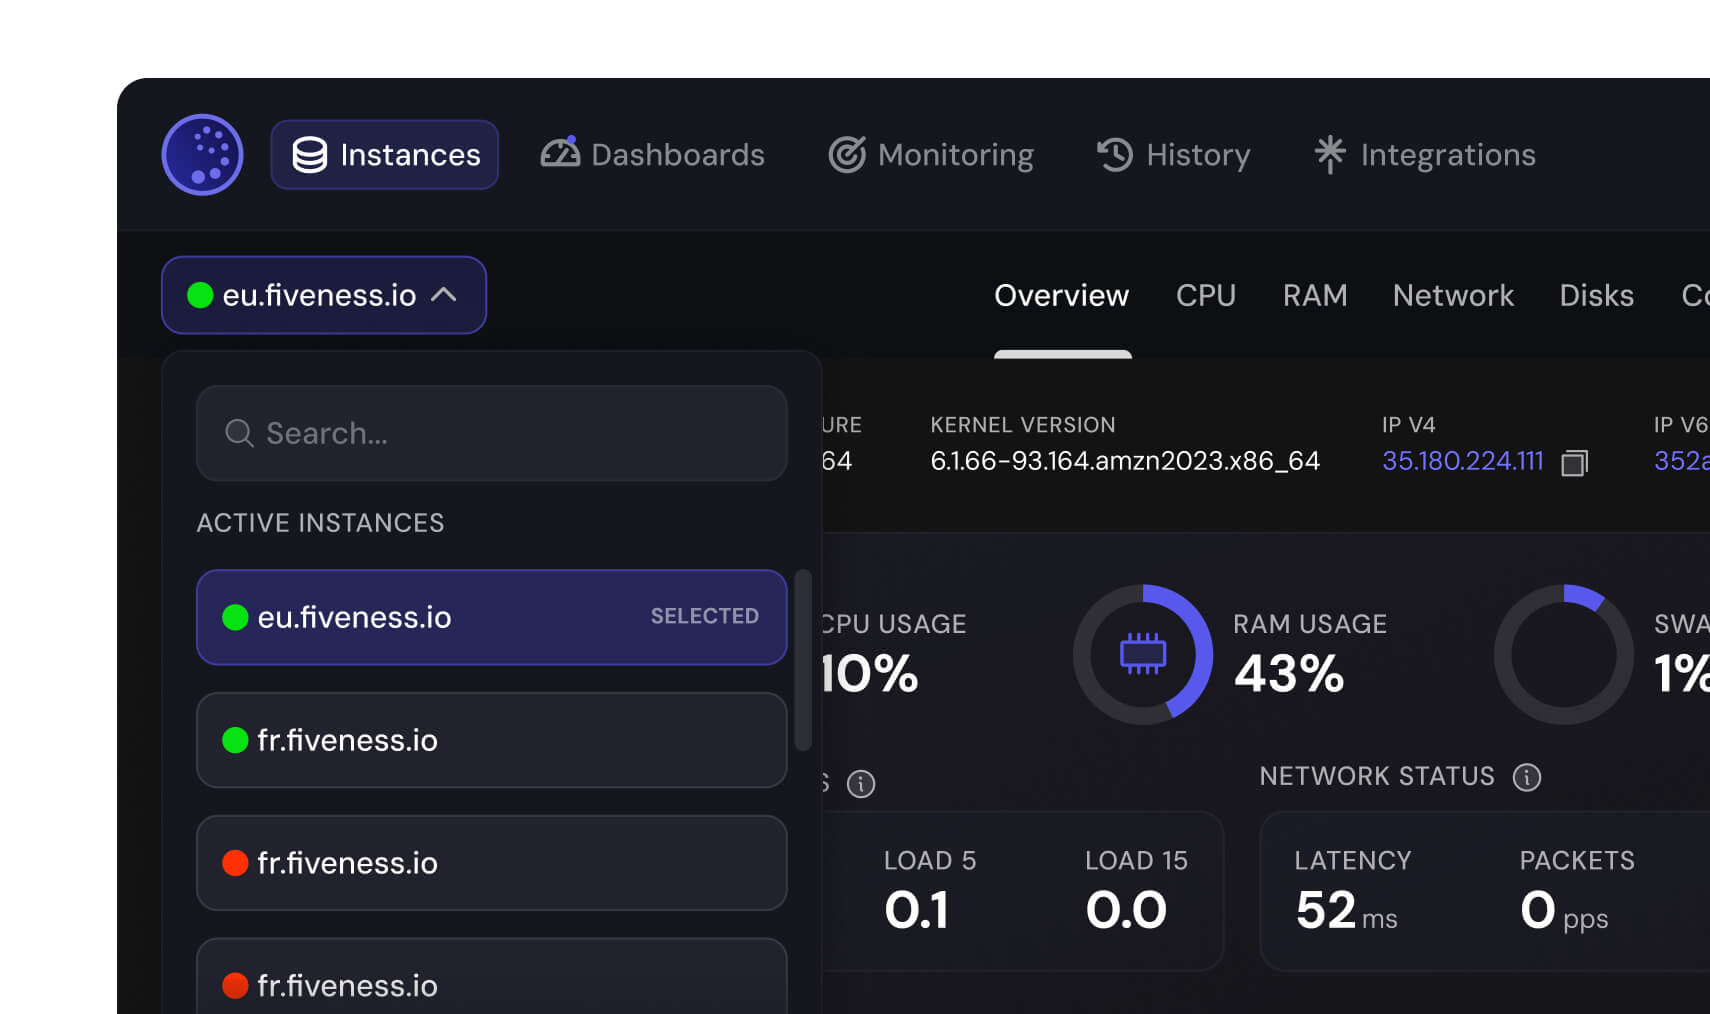Focus the instance Search field
Image resolution: width=1710 pixels, height=1014 pixels.
pyautogui.click(x=492, y=433)
